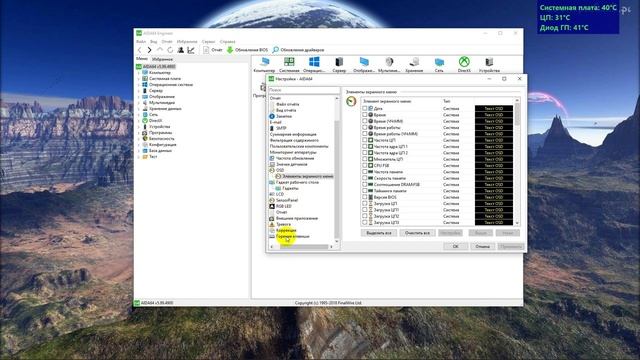The height and width of the screenshot is (360, 640).
Task: Enable the Соотношение DRAM:FSB checkbox
Action: [x=364, y=184]
